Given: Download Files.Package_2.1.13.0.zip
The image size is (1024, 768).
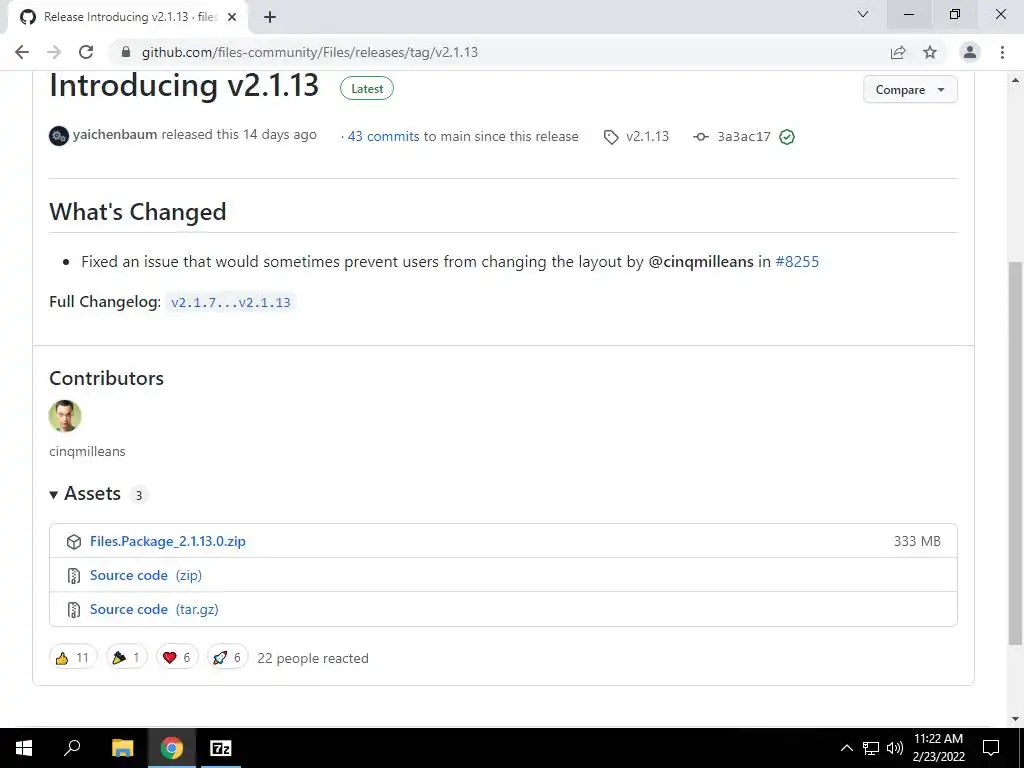Looking at the screenshot, I should click(x=168, y=541).
